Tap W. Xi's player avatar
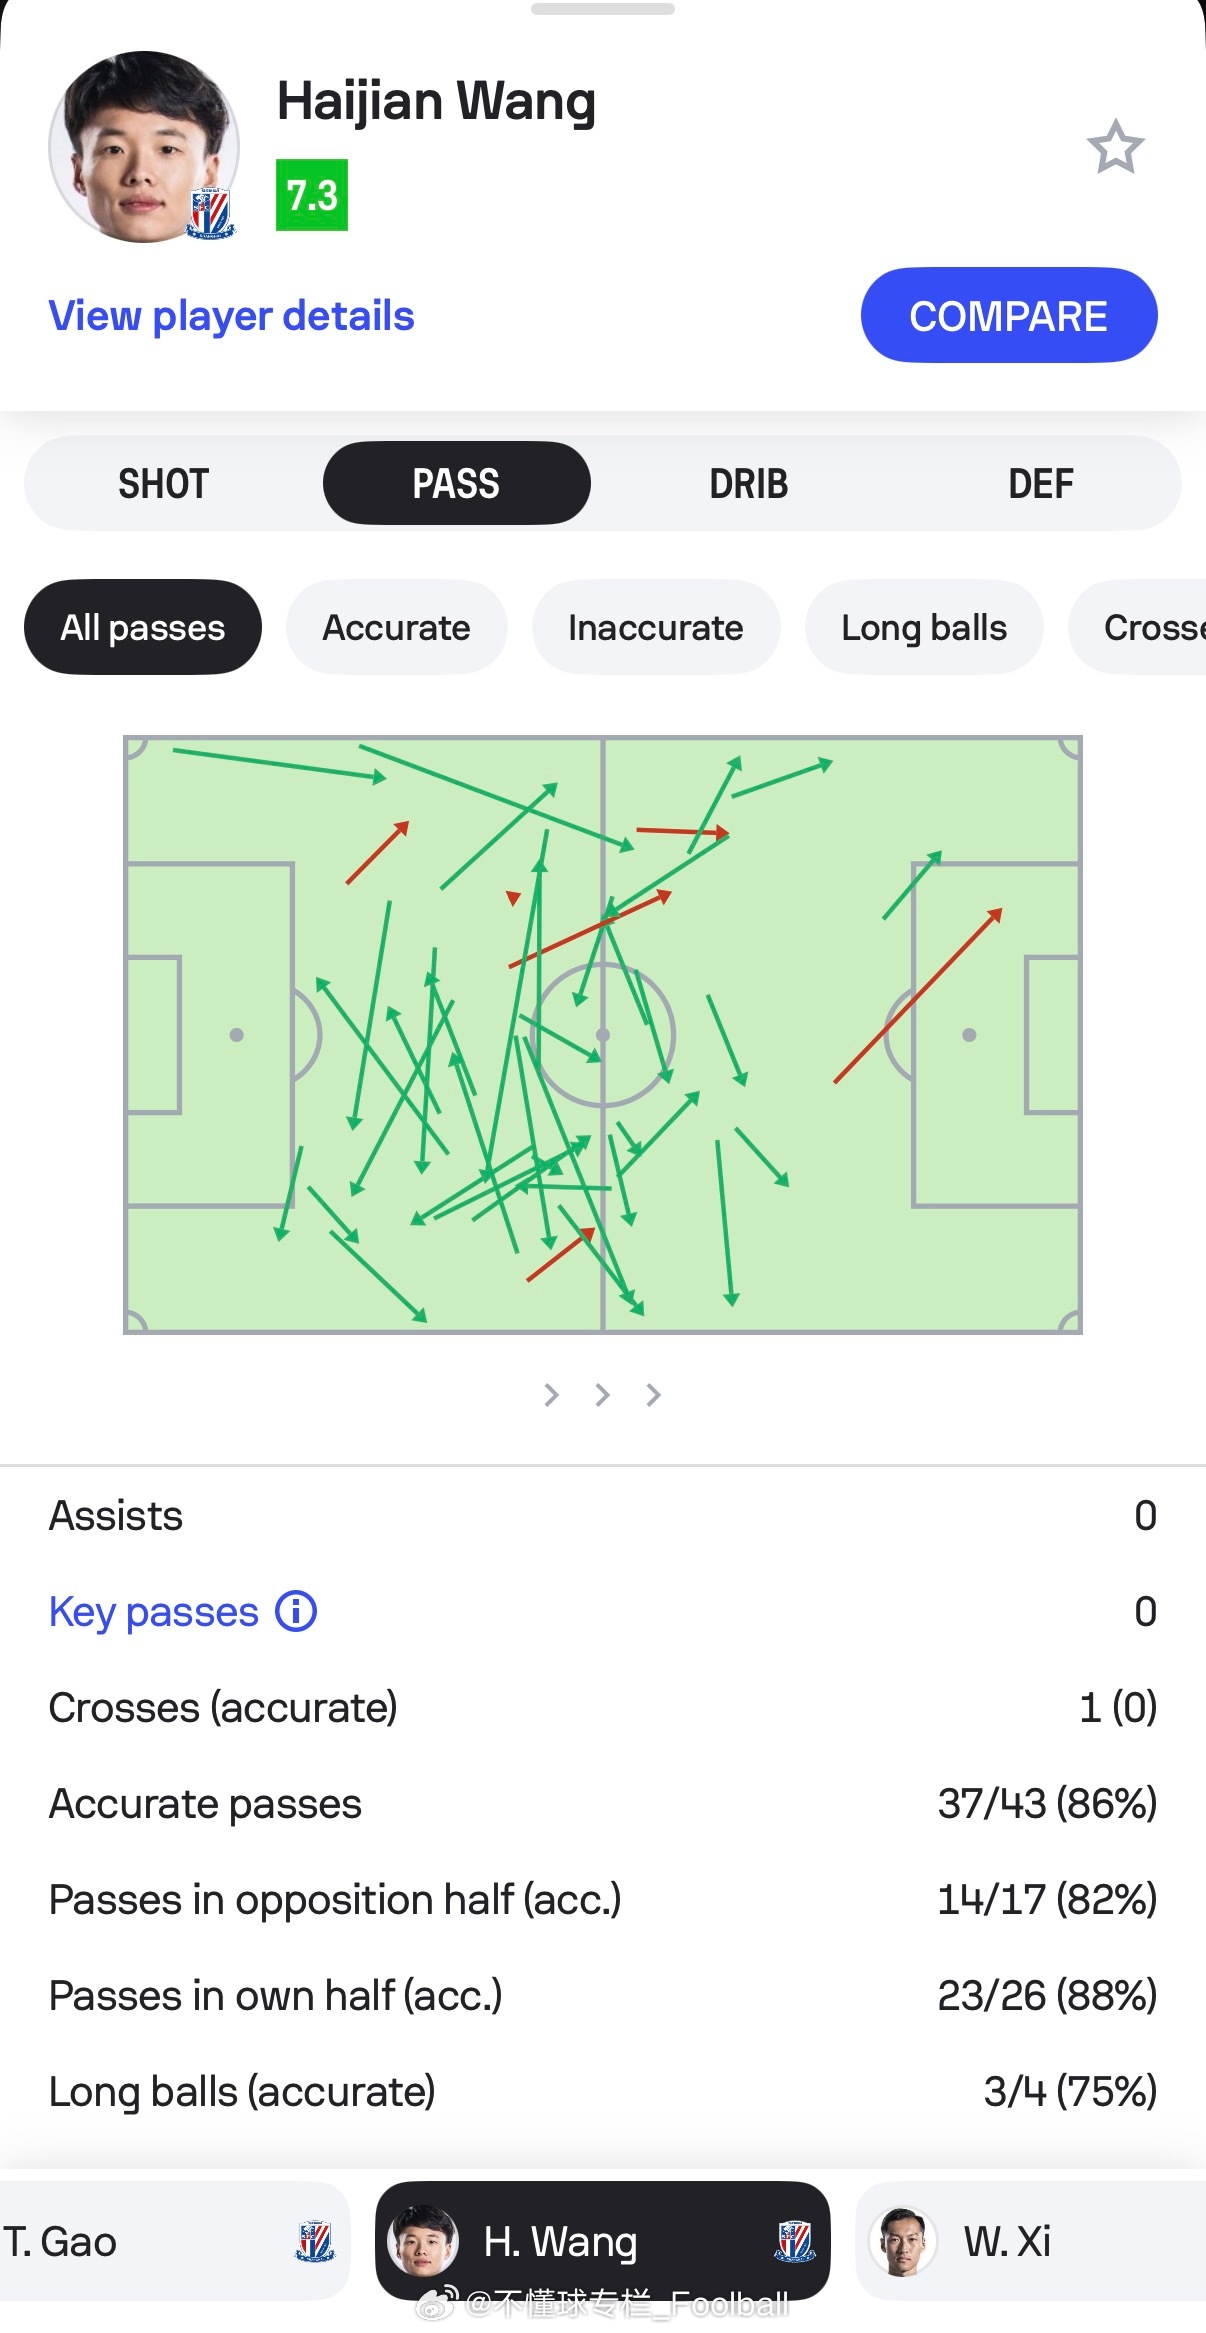The width and height of the screenshot is (1206, 2333). point(903,2241)
